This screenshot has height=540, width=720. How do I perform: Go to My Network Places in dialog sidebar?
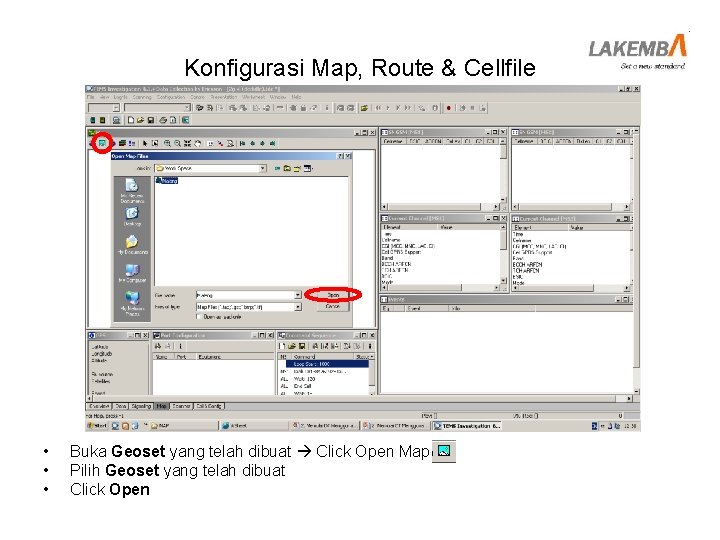point(132,303)
